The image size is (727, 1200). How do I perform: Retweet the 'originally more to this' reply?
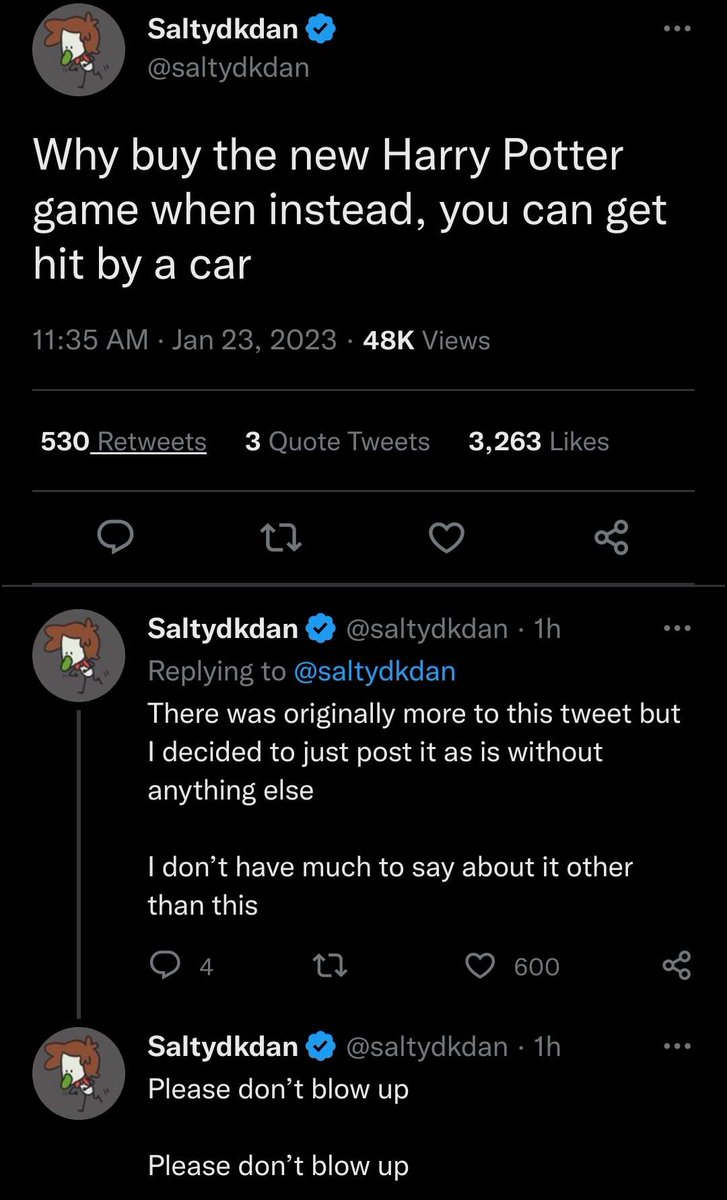[331, 966]
